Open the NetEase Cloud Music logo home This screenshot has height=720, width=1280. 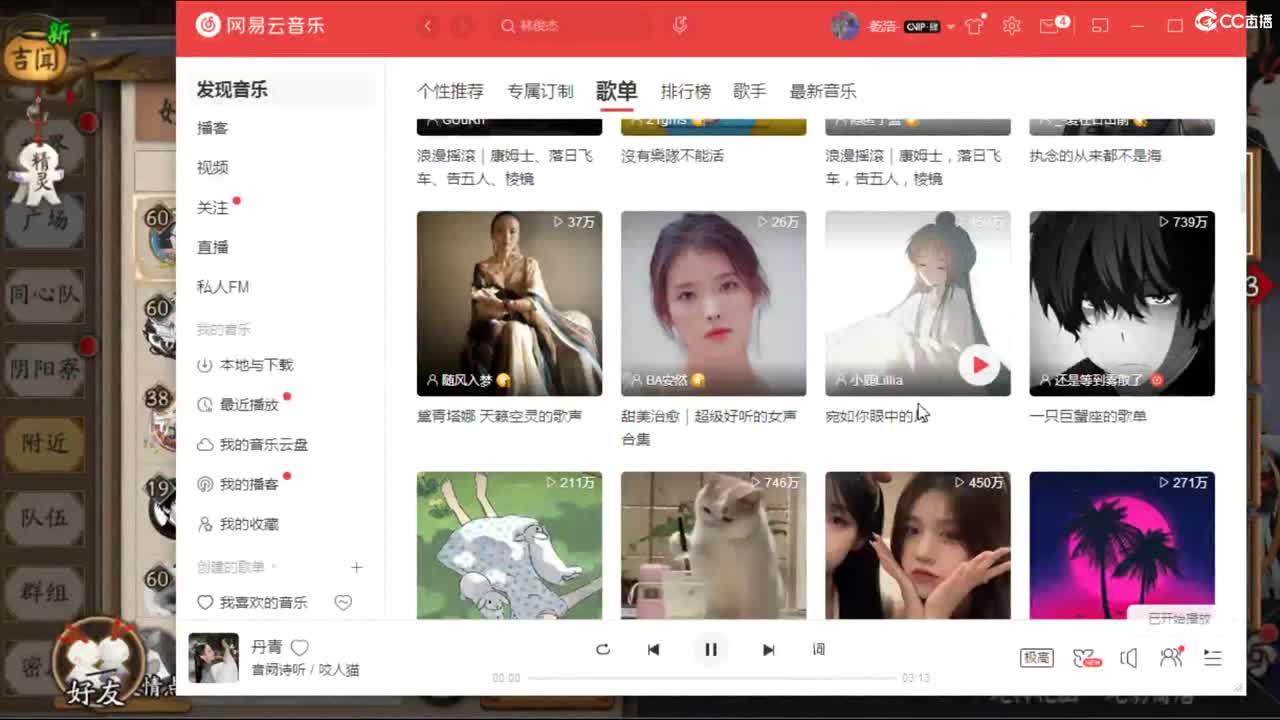pos(260,25)
